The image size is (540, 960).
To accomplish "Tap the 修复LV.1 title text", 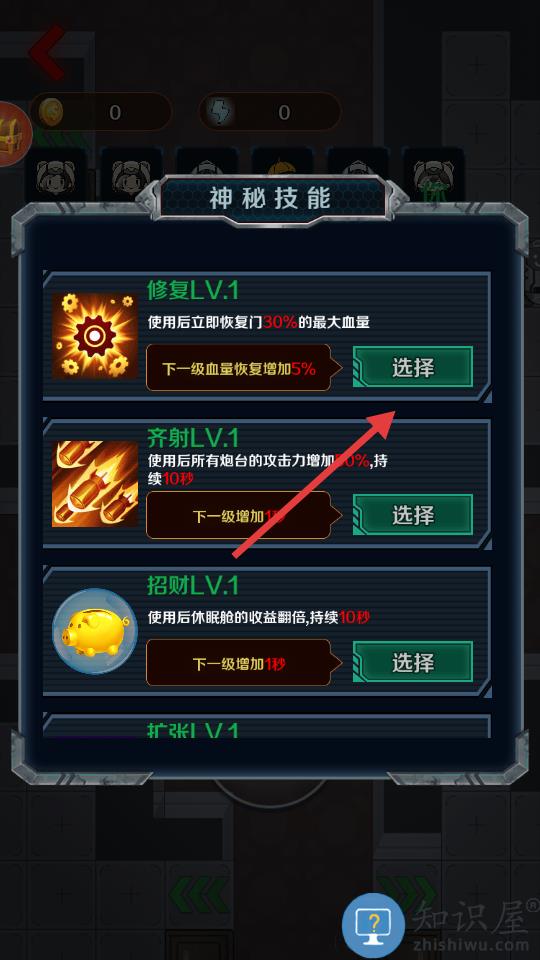I will click(x=193, y=290).
